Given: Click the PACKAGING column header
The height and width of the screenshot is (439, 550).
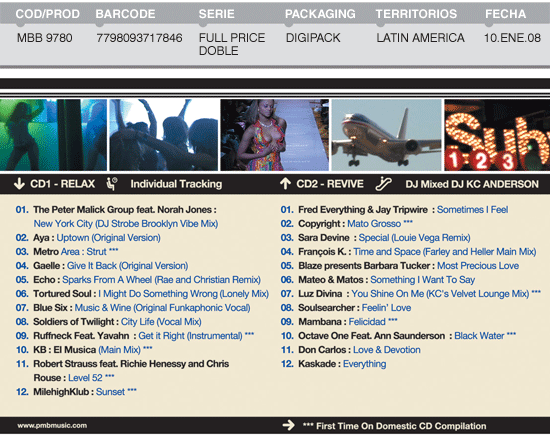Looking at the screenshot, I should (320, 14).
